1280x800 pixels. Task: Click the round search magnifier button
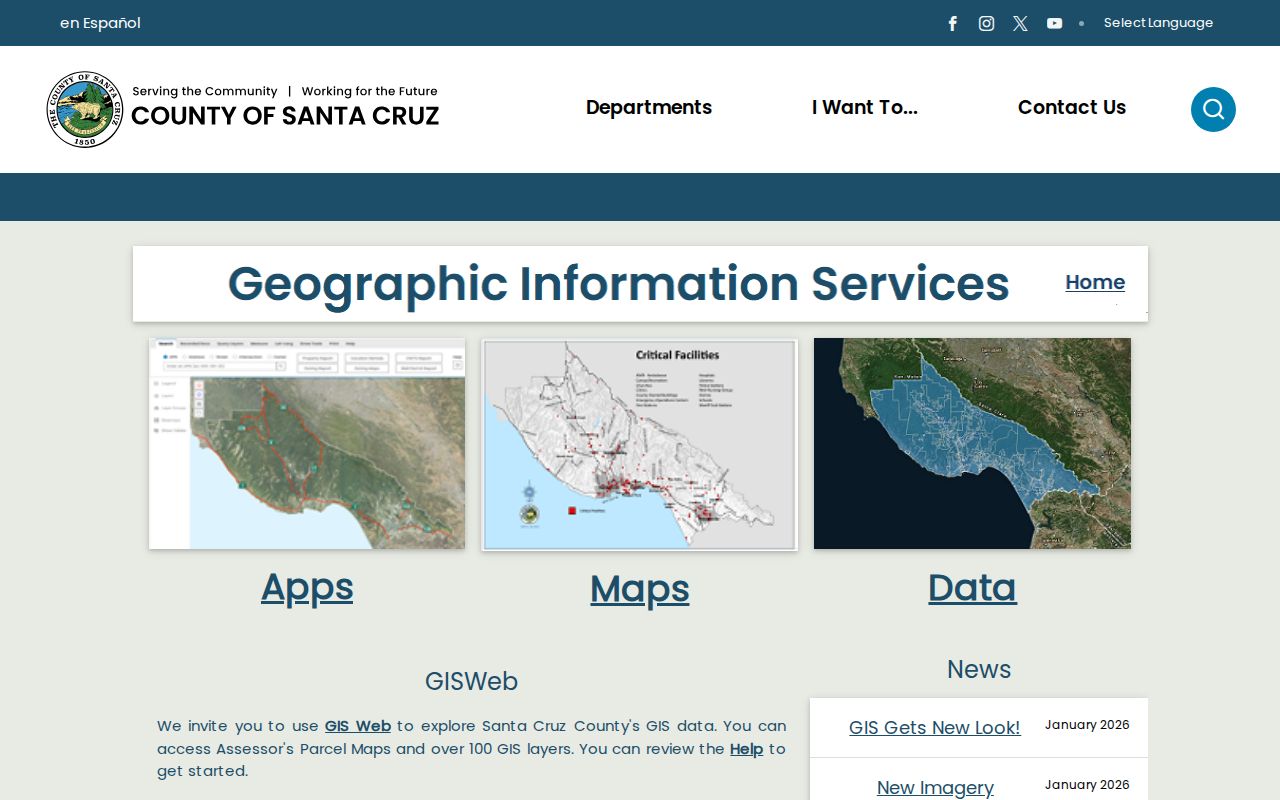pyautogui.click(x=1213, y=109)
